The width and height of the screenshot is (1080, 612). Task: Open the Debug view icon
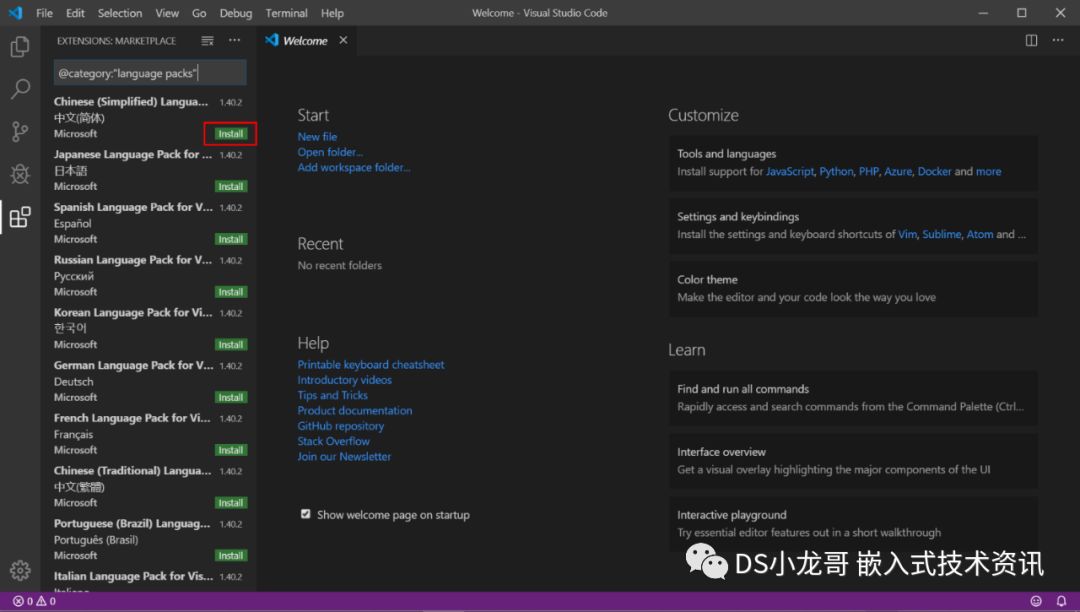[x=20, y=174]
